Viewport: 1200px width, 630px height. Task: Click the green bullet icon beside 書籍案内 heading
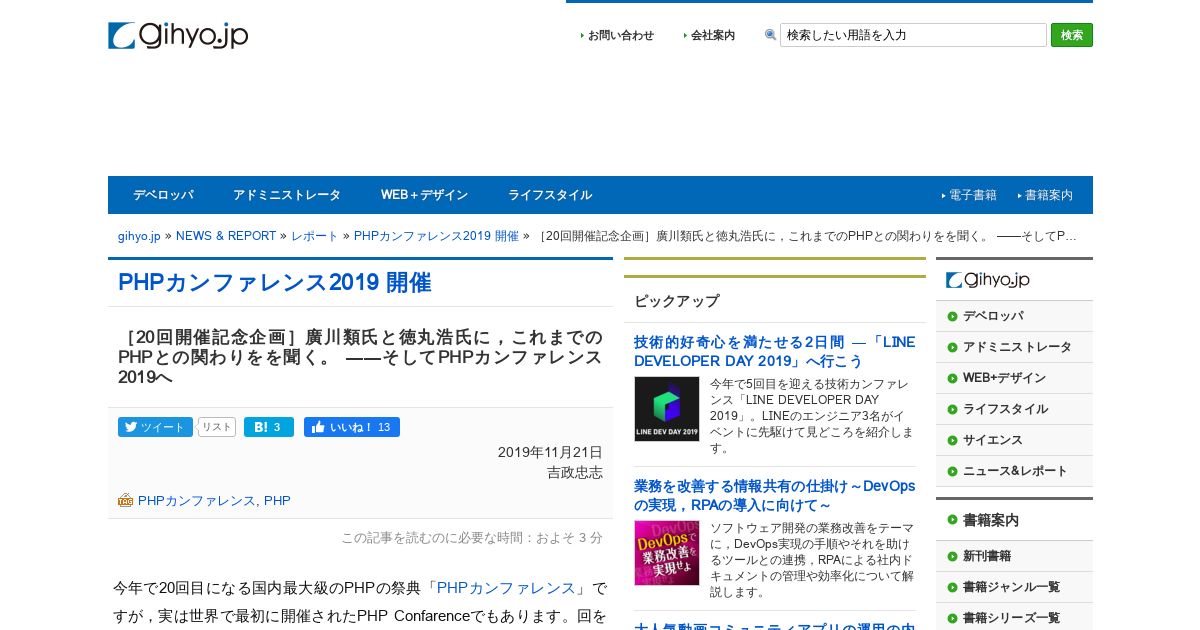point(952,520)
